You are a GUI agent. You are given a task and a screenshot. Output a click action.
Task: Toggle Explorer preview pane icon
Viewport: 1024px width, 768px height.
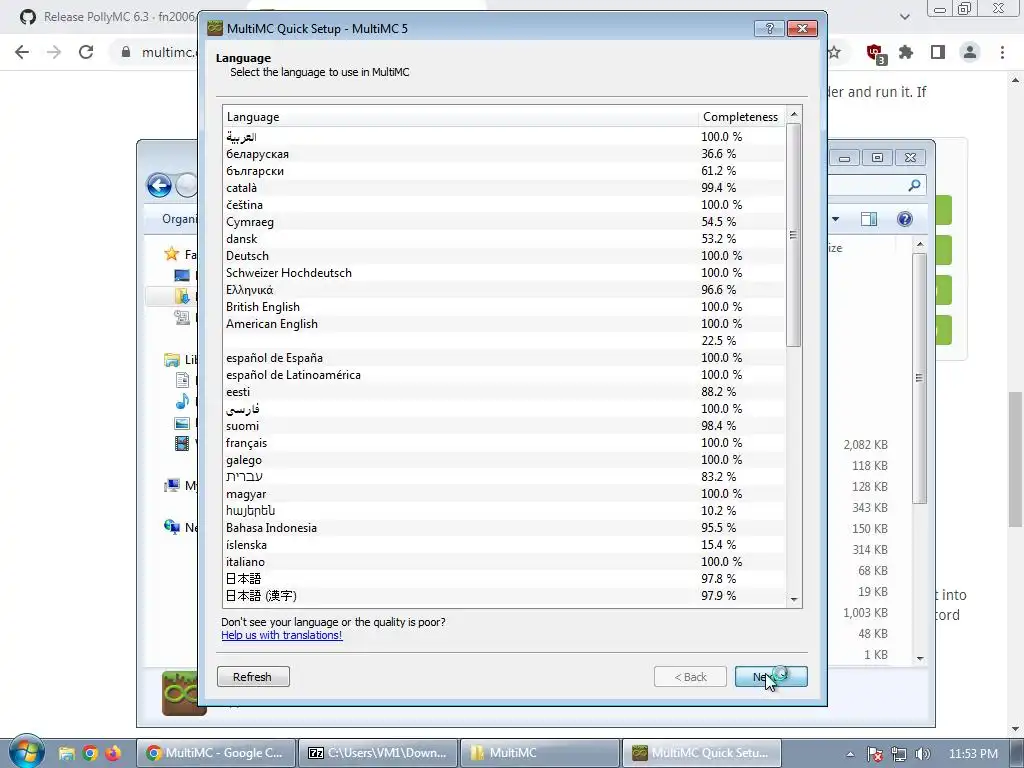[869, 219]
